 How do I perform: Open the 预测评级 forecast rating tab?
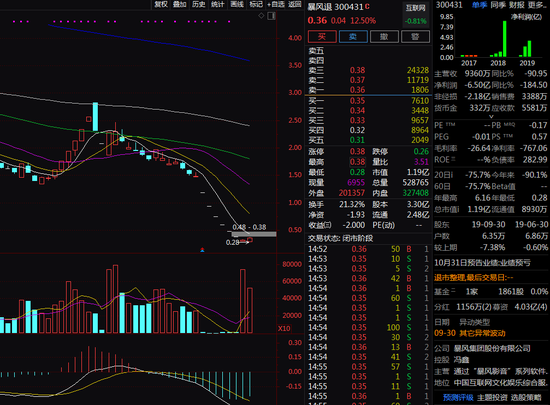[x=458, y=397]
